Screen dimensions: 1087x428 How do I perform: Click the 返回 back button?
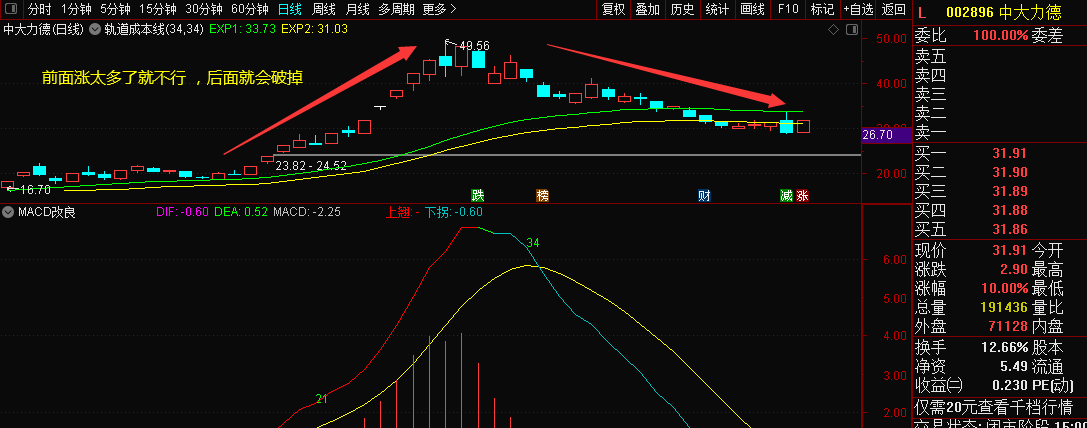tap(894, 9)
